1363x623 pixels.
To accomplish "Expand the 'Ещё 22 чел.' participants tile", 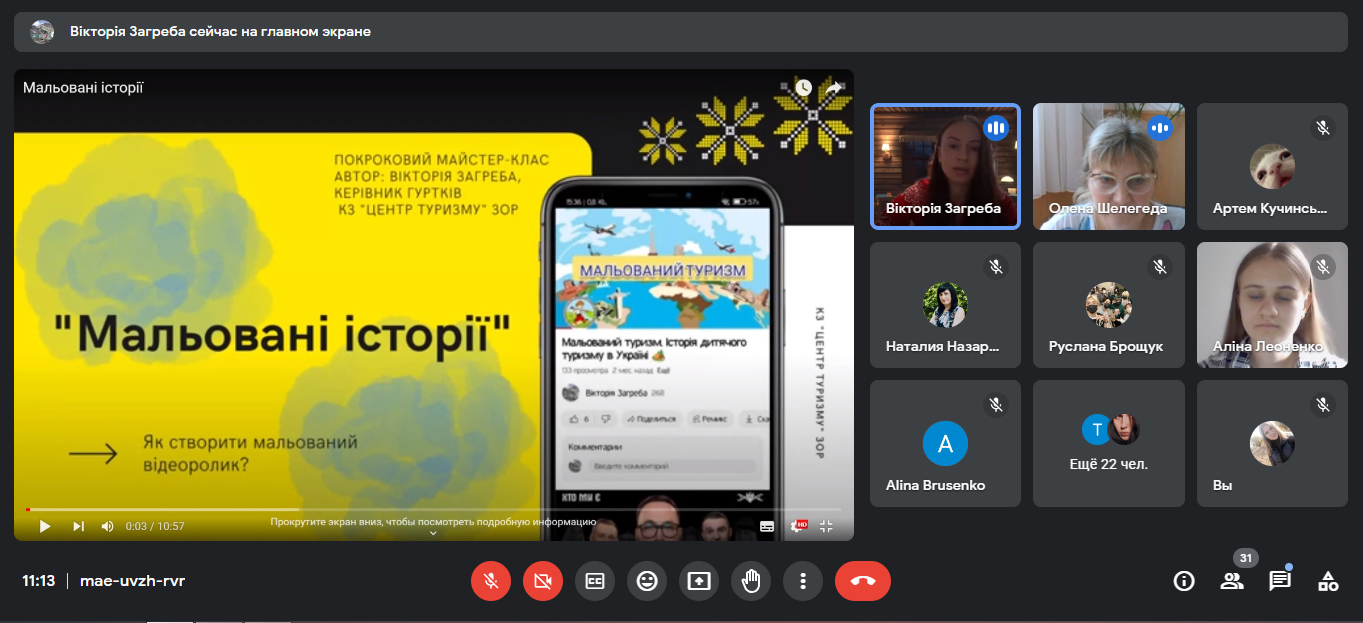I will (x=1109, y=443).
